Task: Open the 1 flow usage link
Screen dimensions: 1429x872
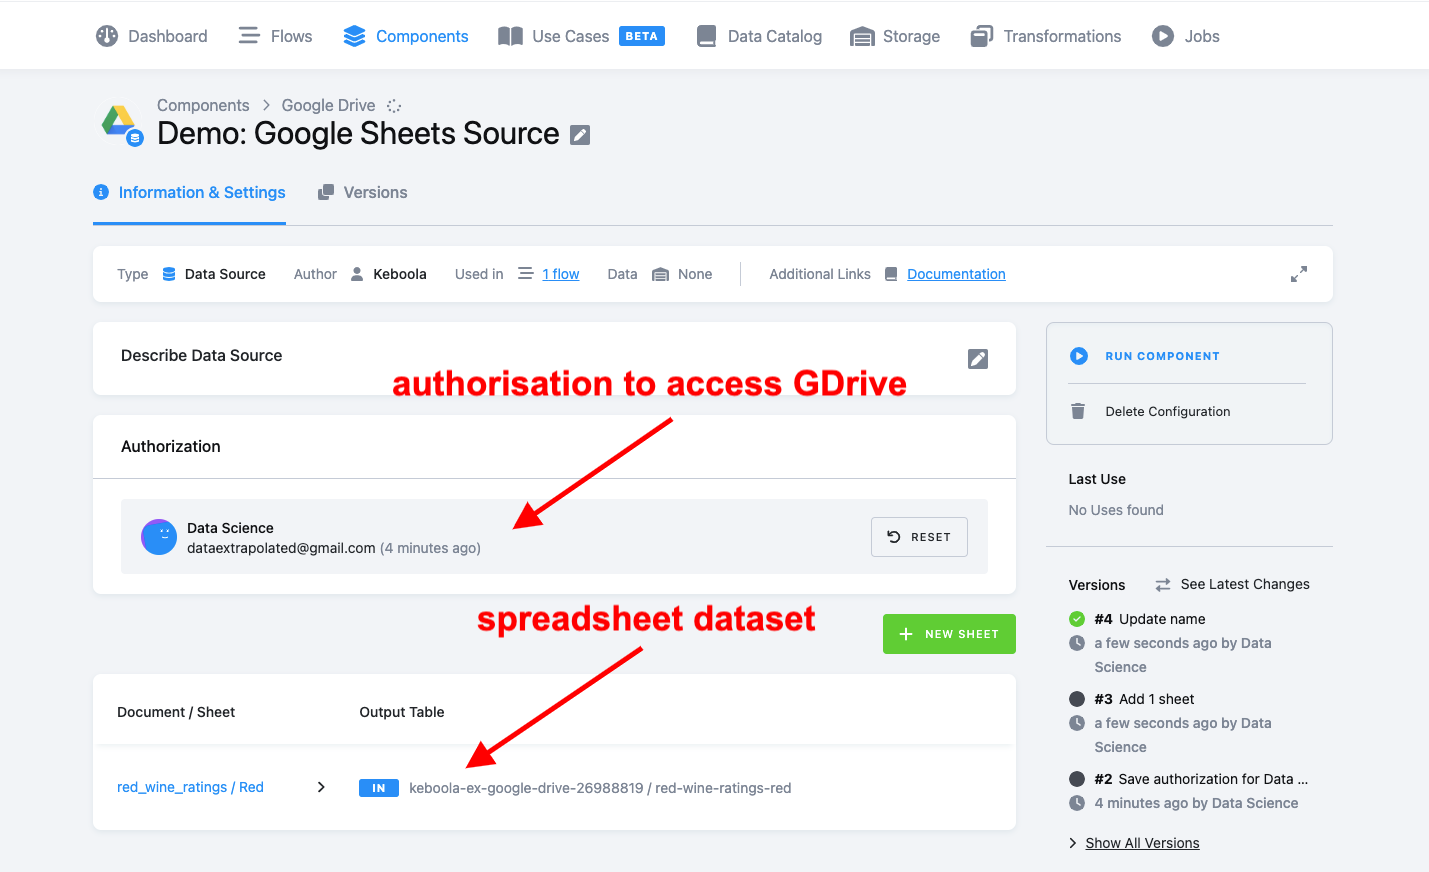Action: tap(560, 273)
